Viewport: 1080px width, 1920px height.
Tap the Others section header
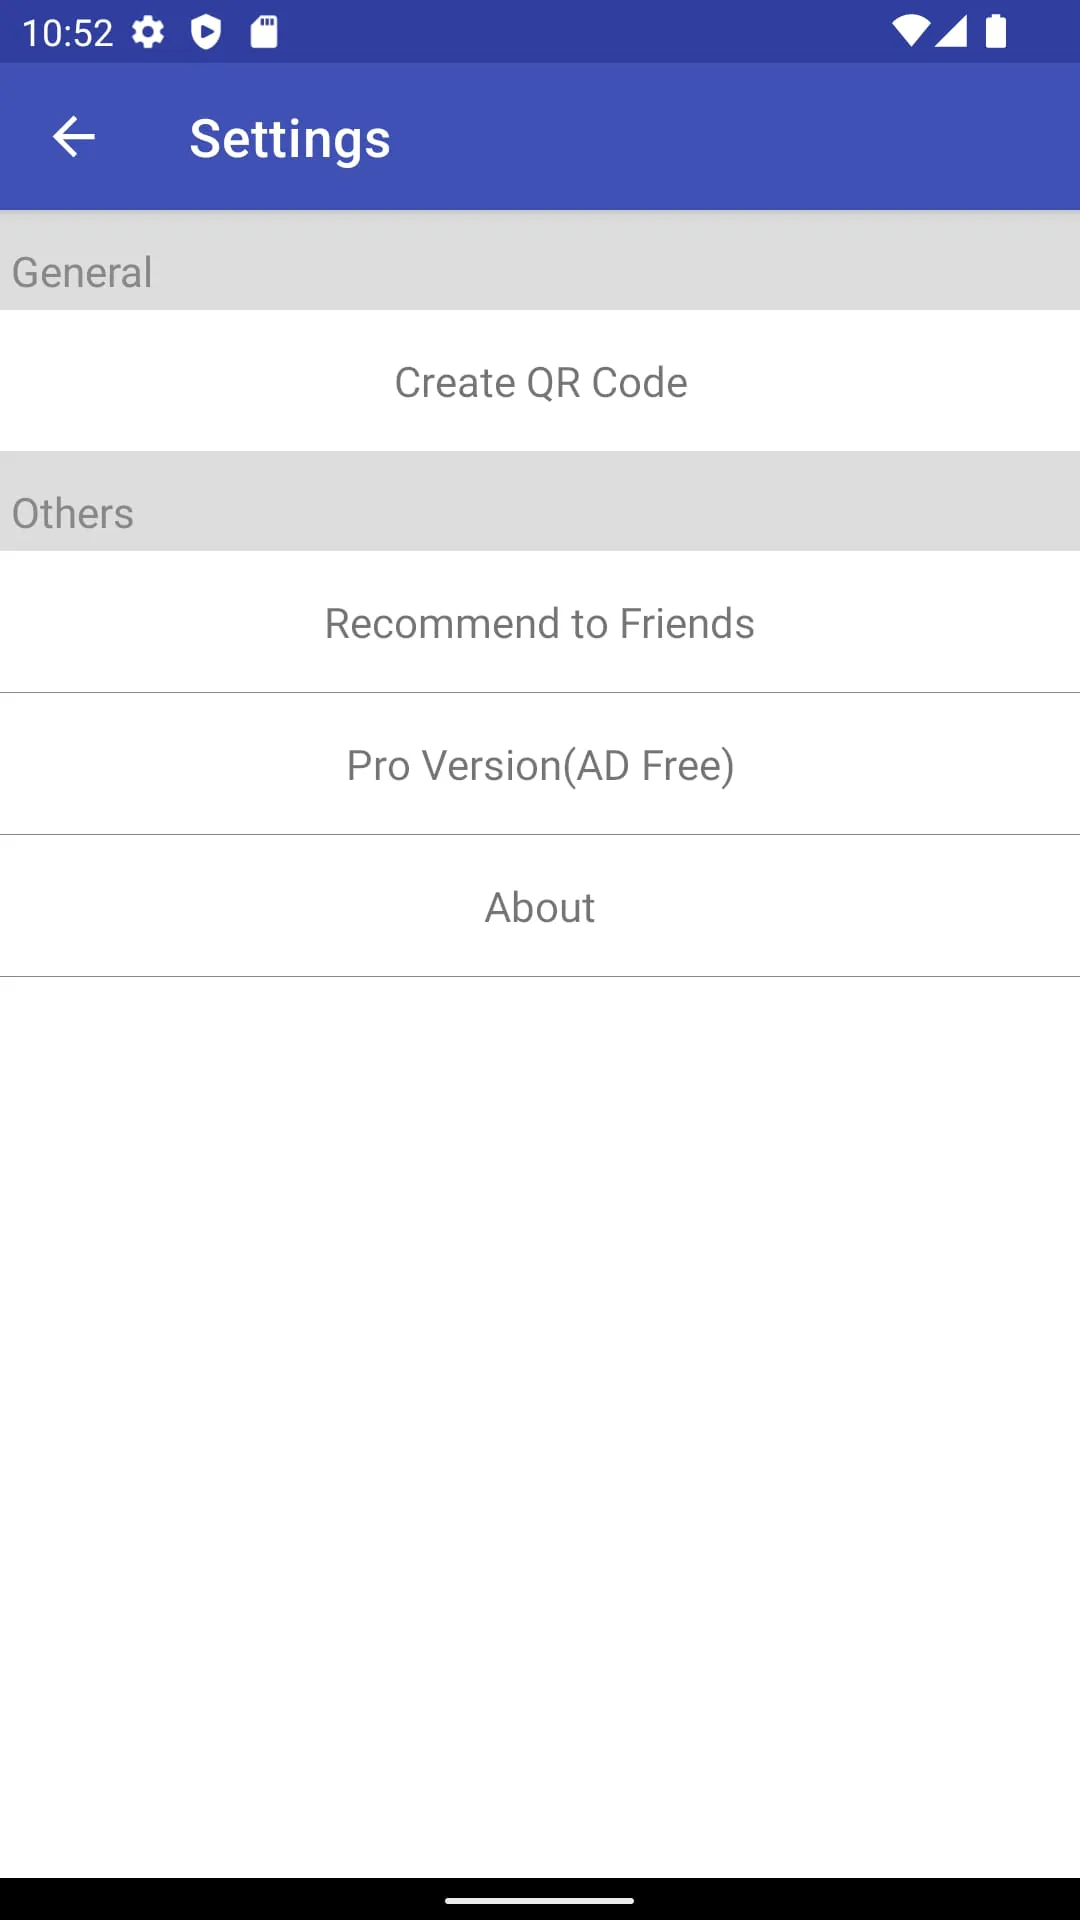(x=73, y=513)
